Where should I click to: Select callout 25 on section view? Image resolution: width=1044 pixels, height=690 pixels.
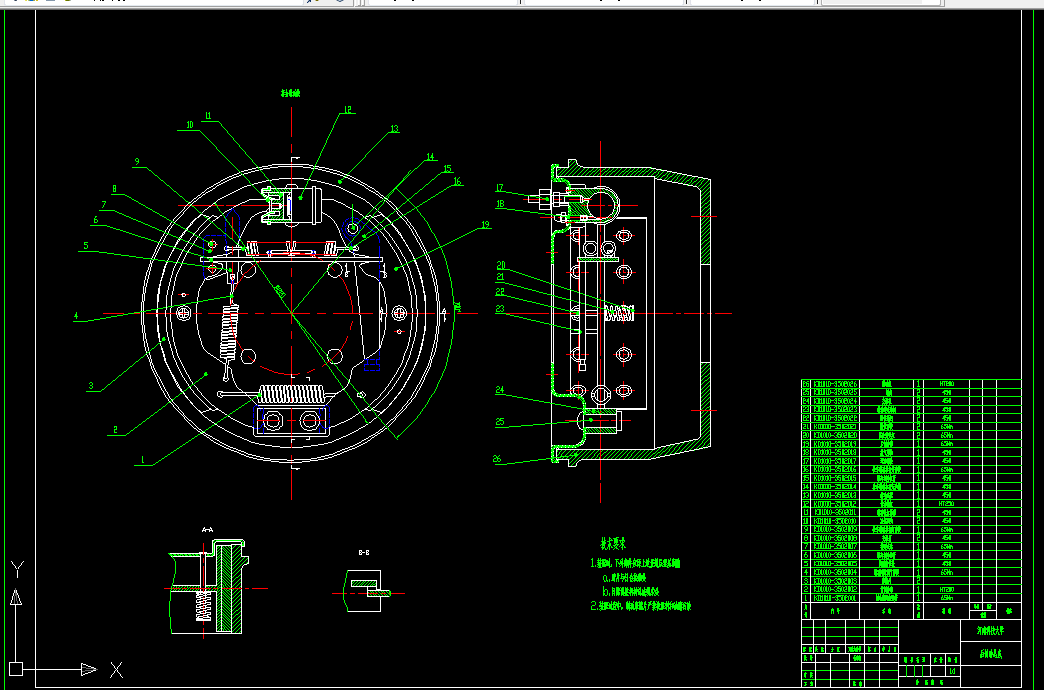[500, 422]
